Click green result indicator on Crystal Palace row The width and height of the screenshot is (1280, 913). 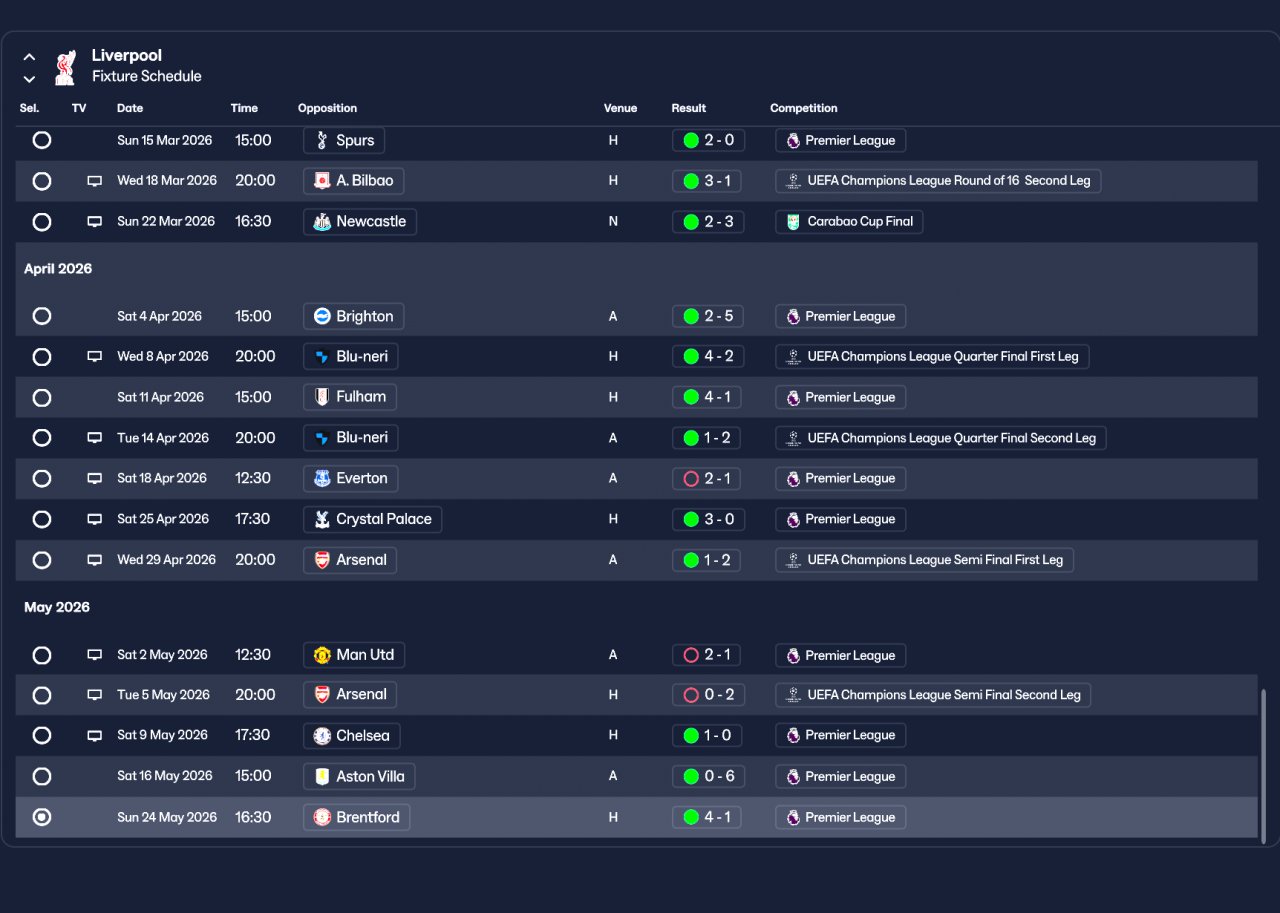691,519
